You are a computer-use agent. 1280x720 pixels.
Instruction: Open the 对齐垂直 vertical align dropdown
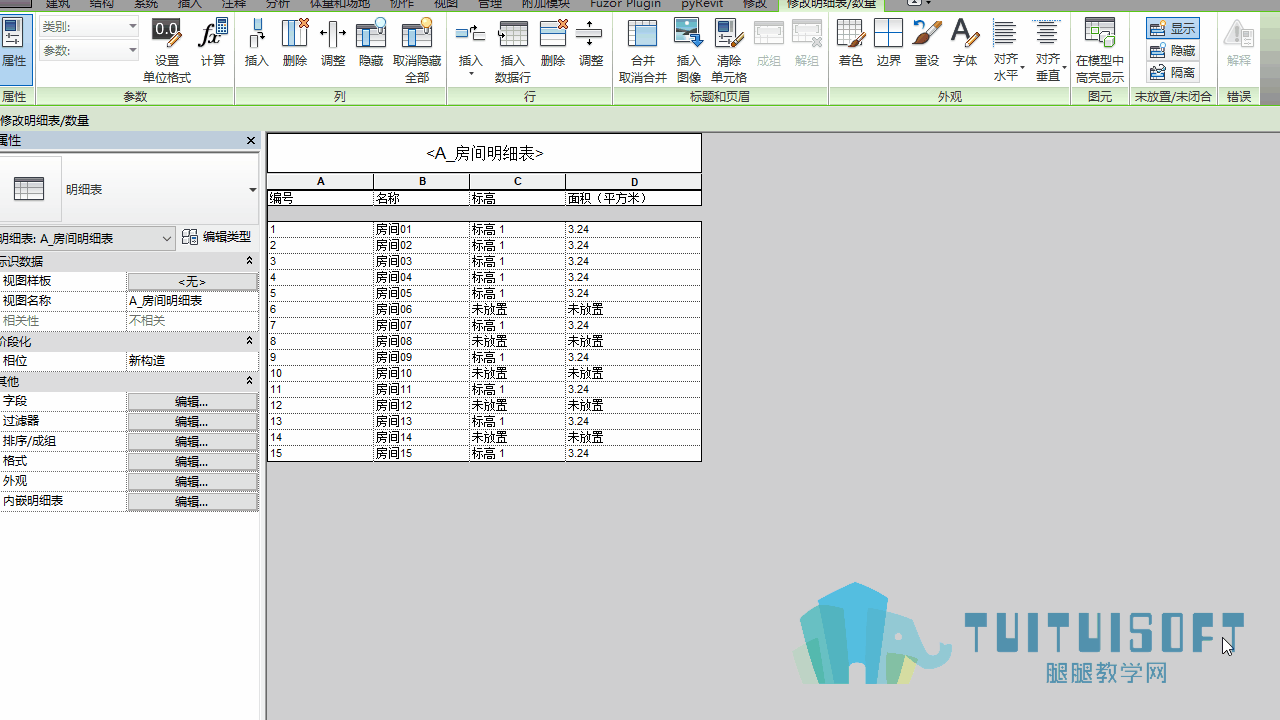tap(1048, 51)
